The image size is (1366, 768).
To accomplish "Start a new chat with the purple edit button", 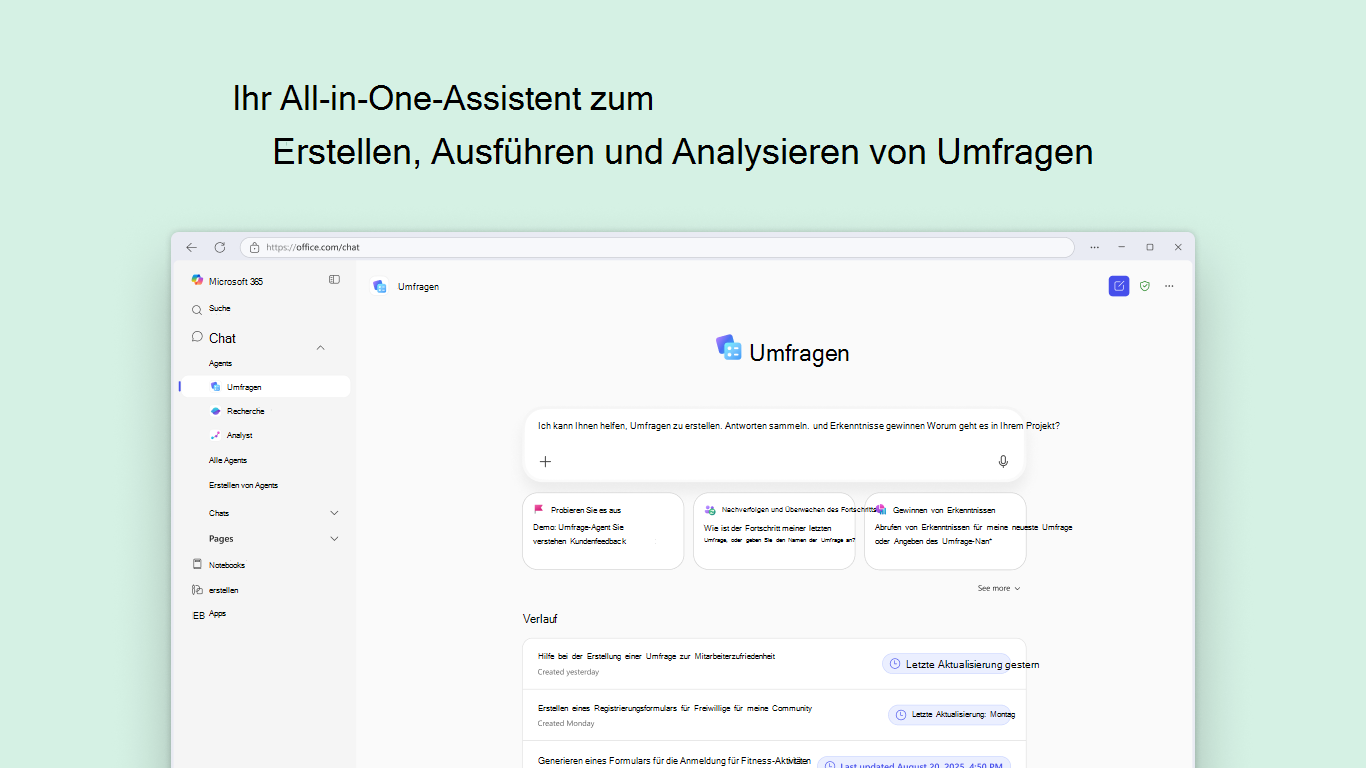I will 1119,286.
